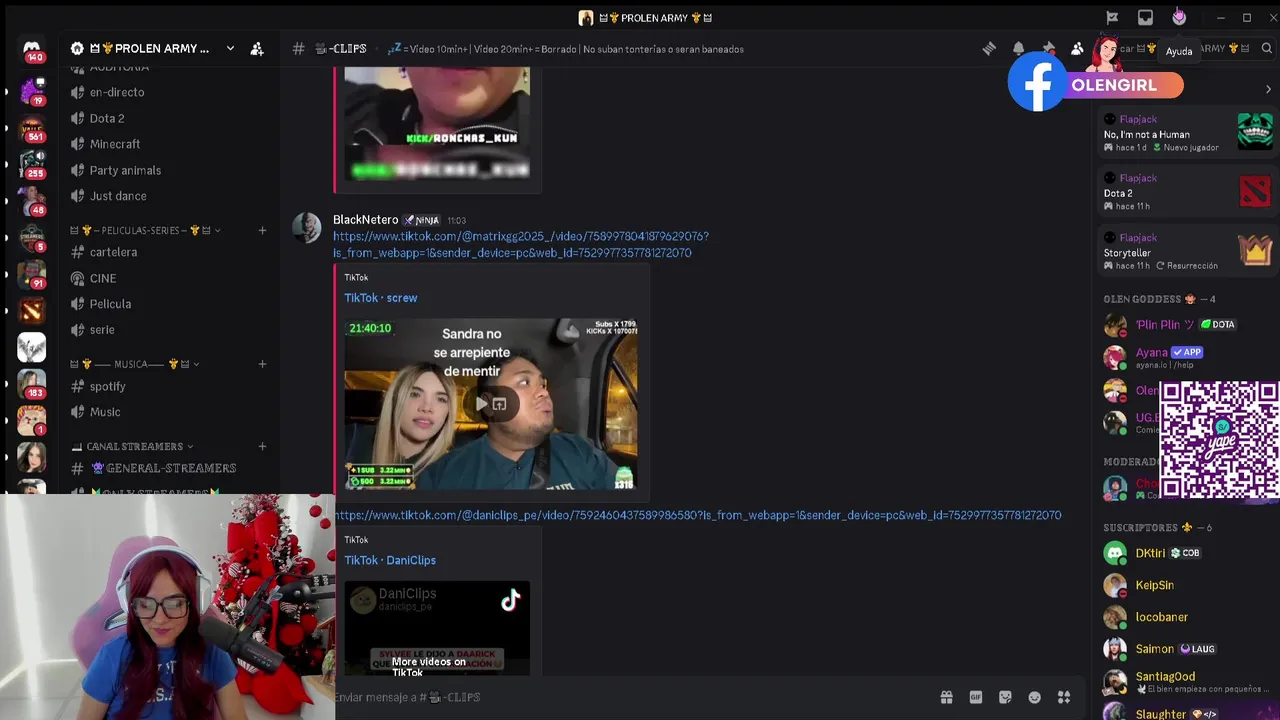Open the apps launcher icon in message bar

[1064, 697]
